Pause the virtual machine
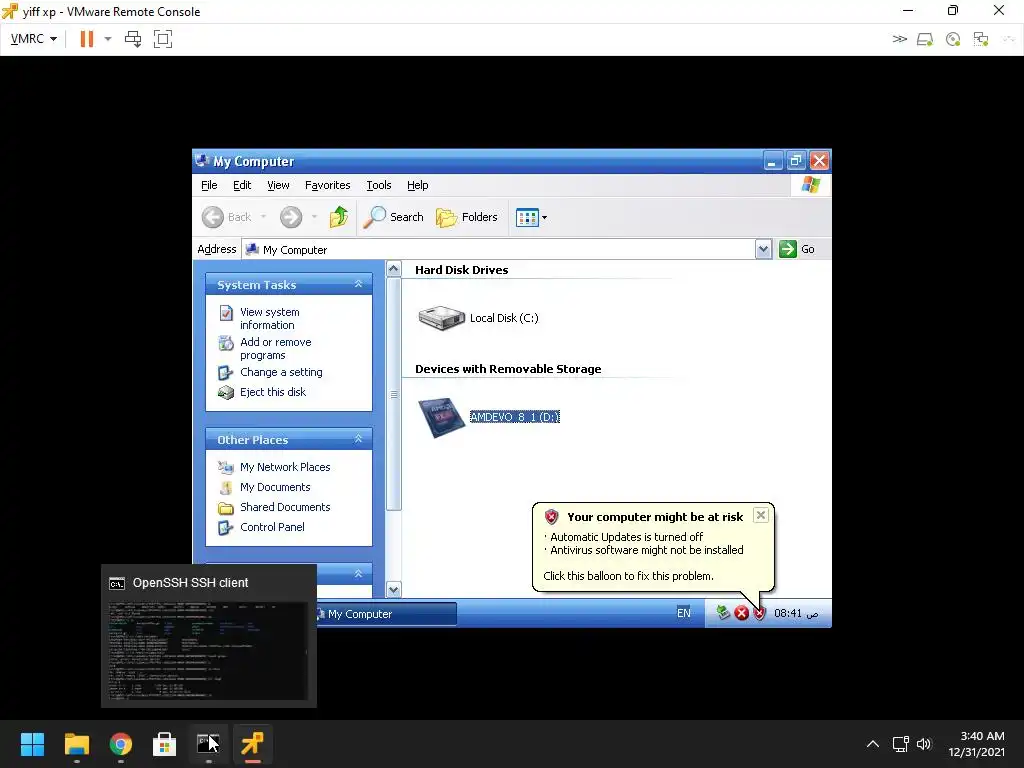This screenshot has height=768, width=1024. [86, 39]
